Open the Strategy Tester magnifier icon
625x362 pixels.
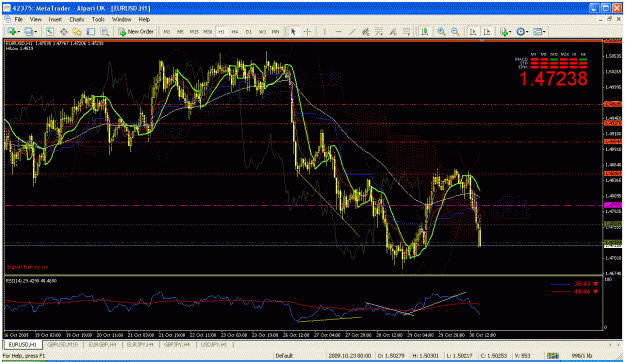coord(104,31)
